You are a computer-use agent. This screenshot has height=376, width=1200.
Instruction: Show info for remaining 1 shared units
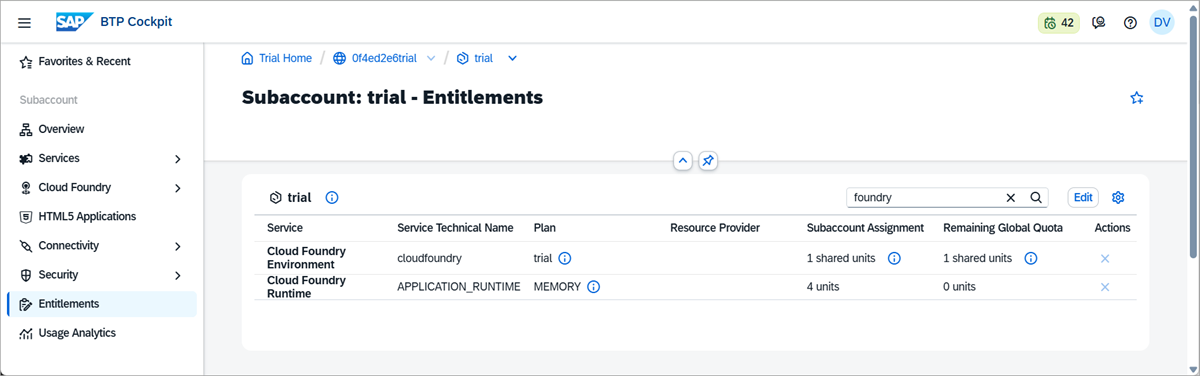(1030, 258)
